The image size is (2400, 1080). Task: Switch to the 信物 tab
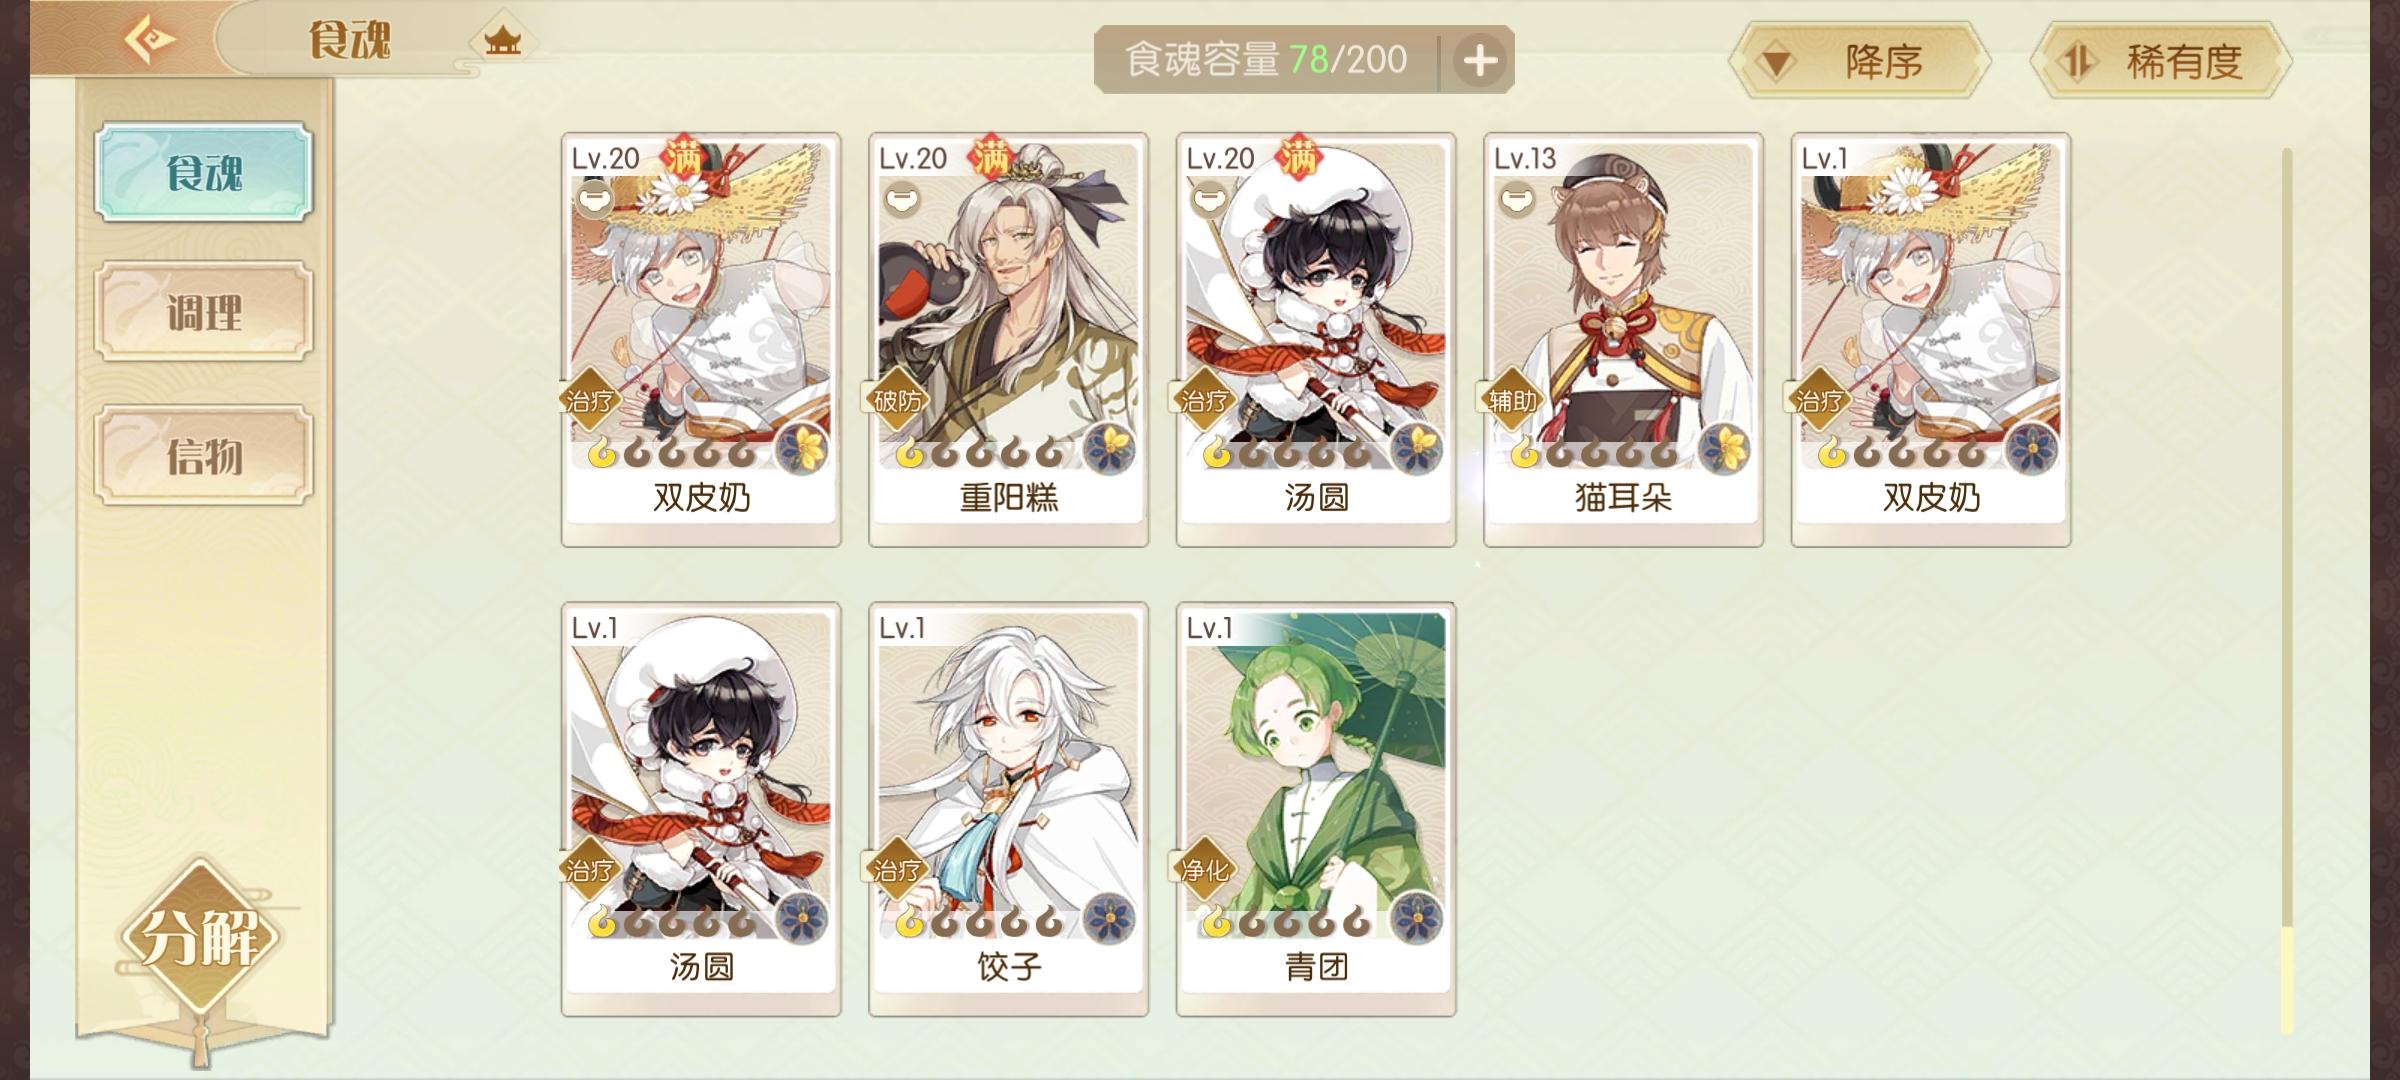204,455
